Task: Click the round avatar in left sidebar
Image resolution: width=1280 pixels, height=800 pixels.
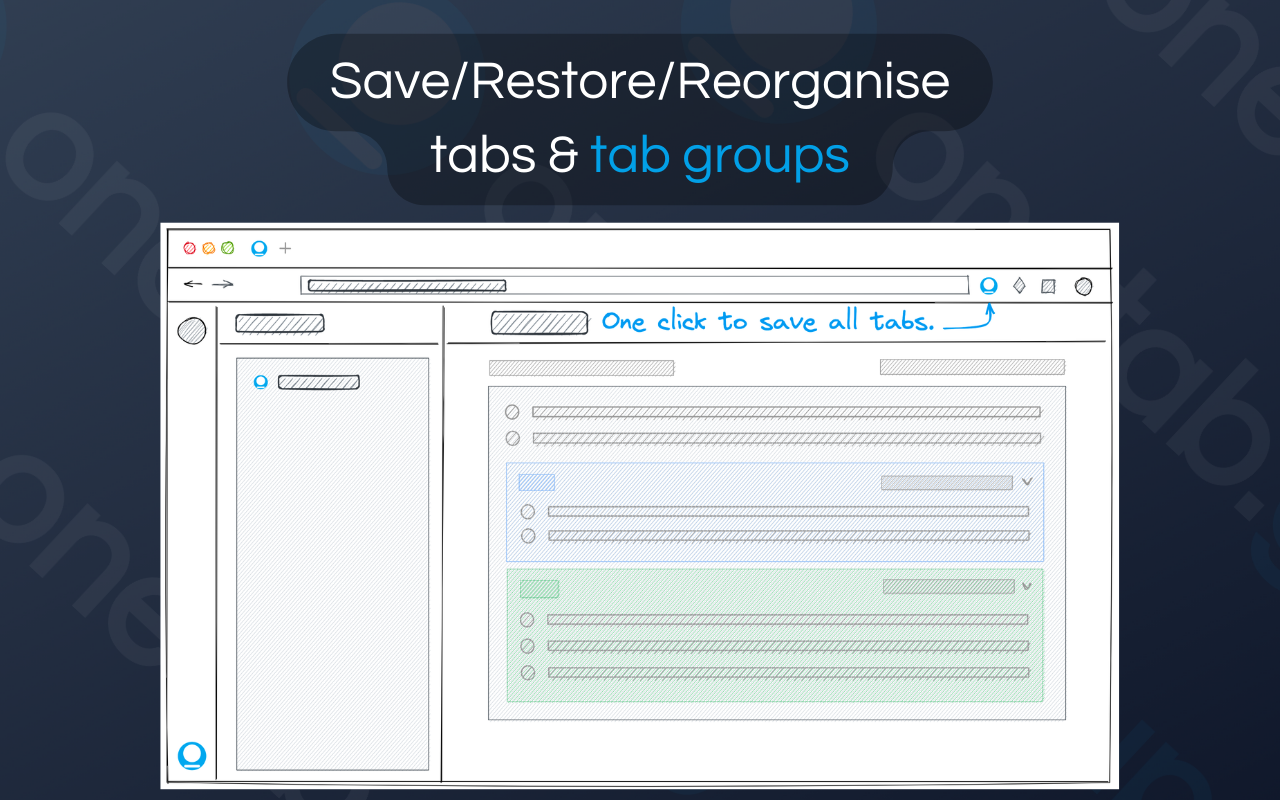Action: (x=191, y=330)
